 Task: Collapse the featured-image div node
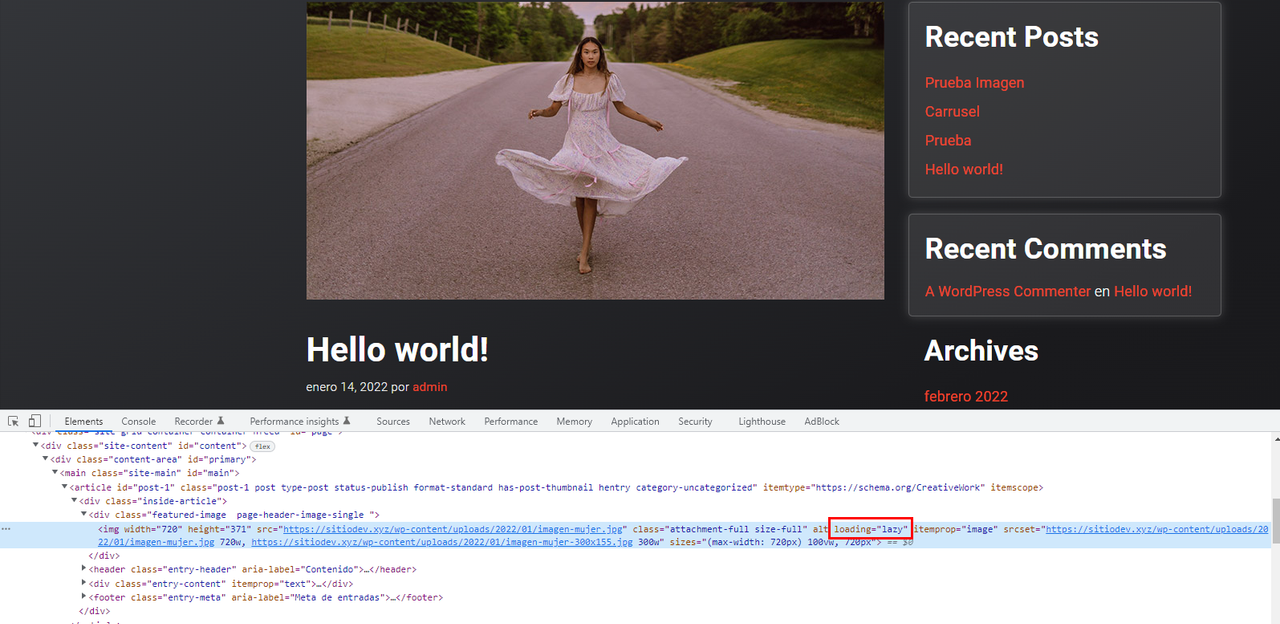[84, 514]
